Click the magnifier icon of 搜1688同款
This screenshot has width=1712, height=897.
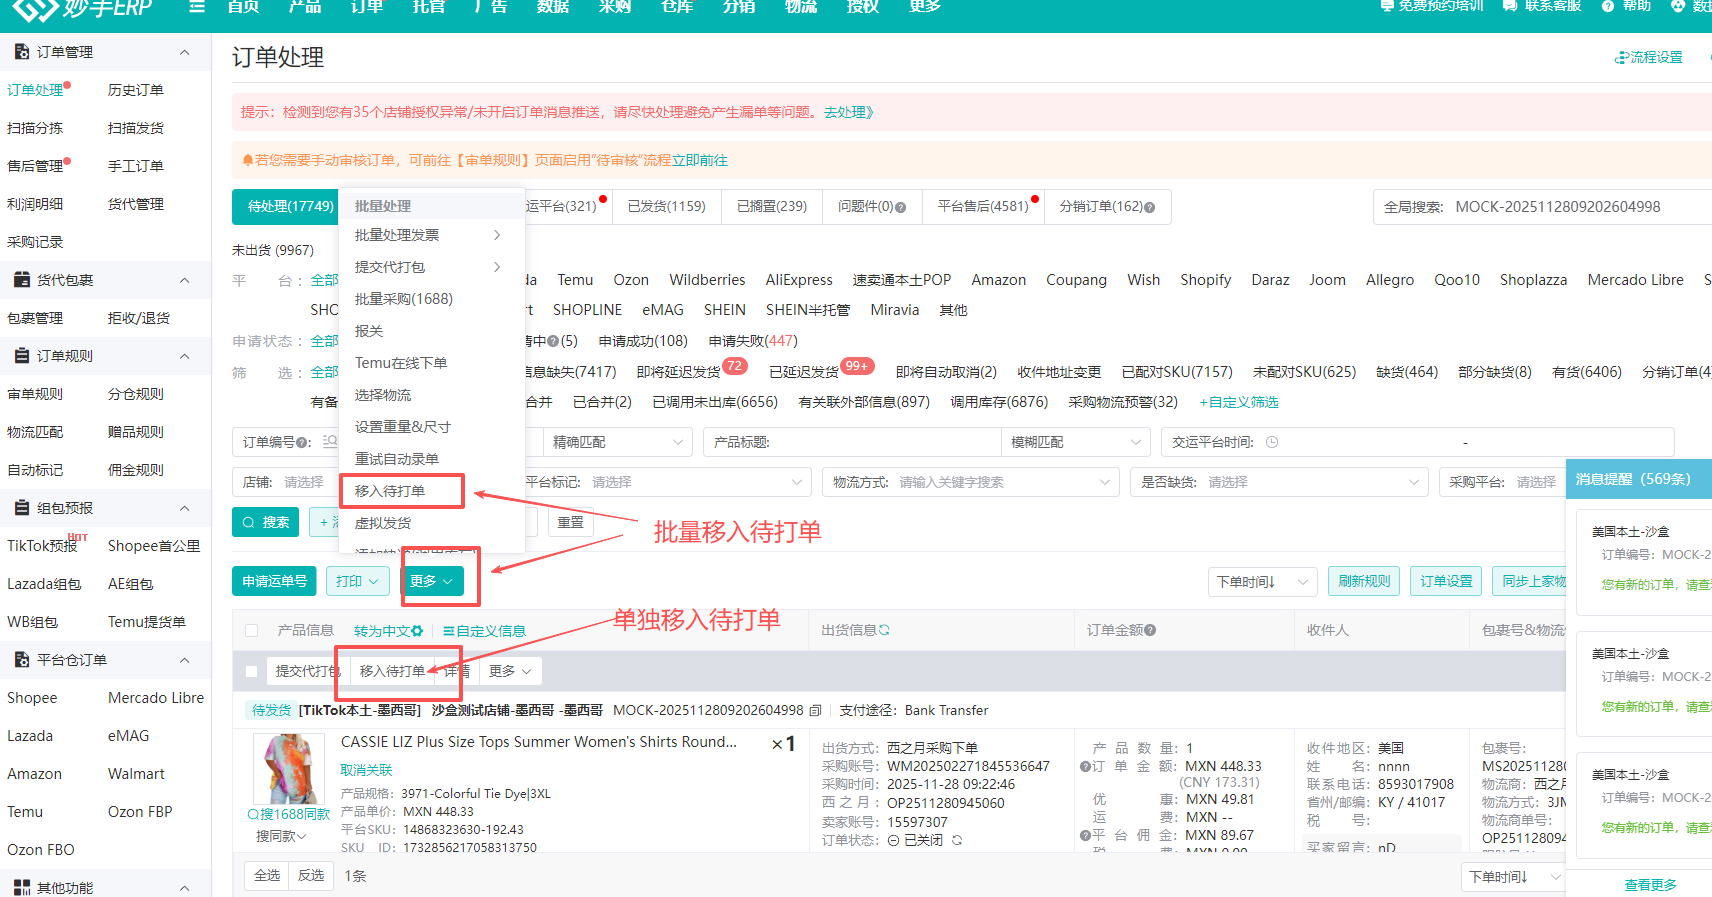[253, 814]
